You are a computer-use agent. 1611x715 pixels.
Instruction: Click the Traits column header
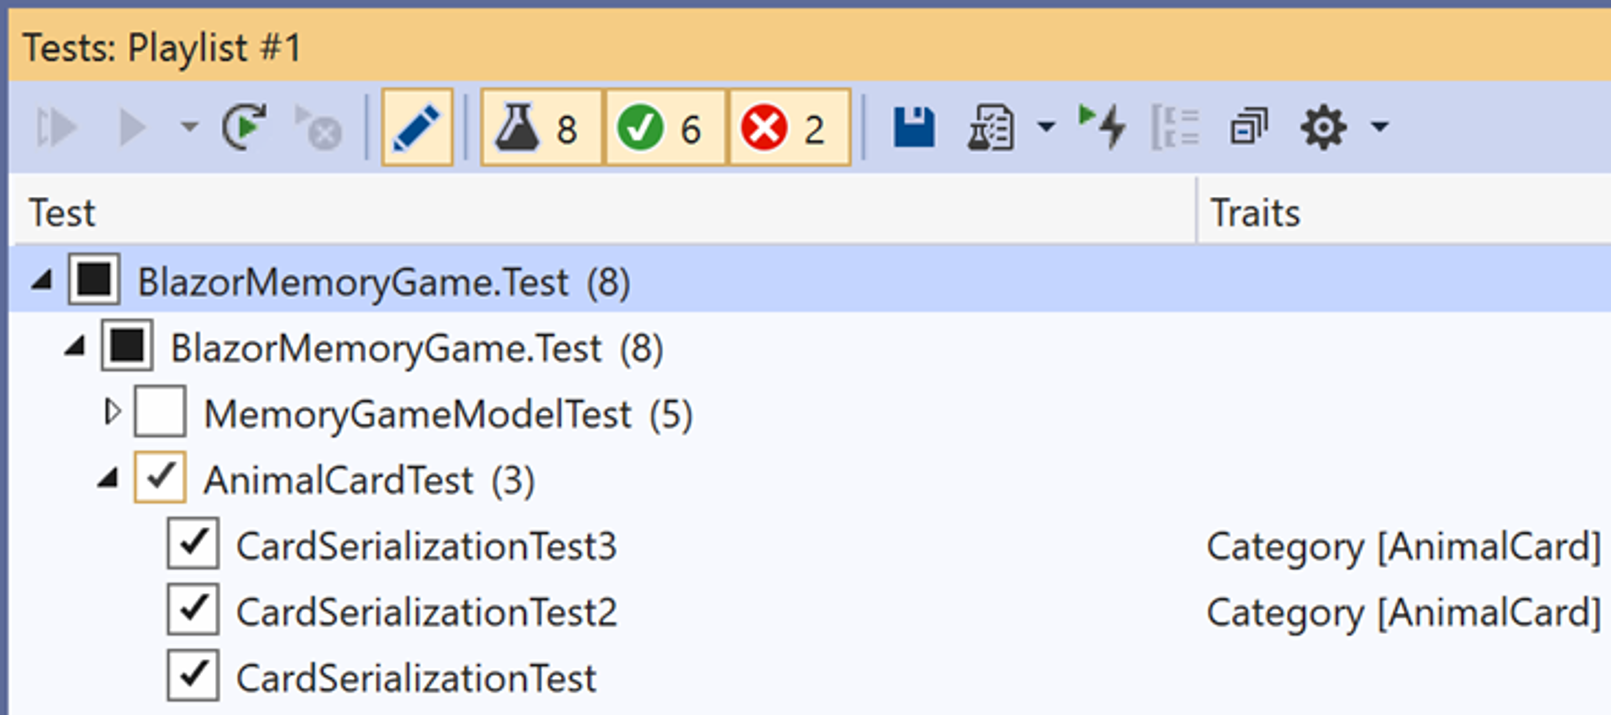(1404, 212)
